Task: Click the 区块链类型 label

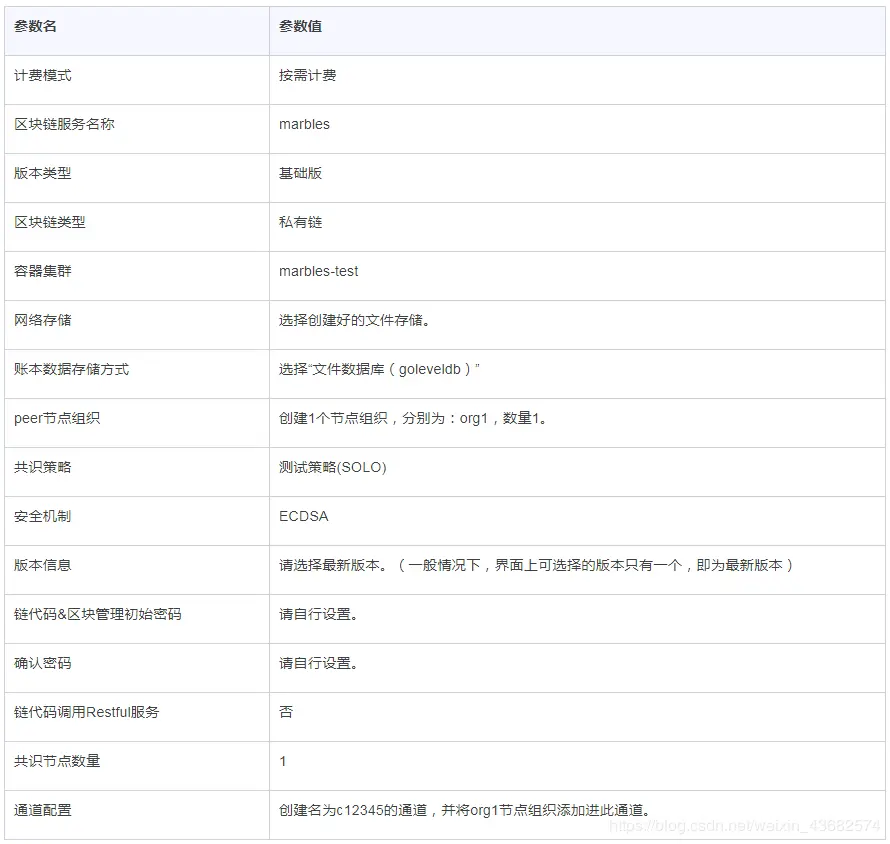Action: coord(50,222)
